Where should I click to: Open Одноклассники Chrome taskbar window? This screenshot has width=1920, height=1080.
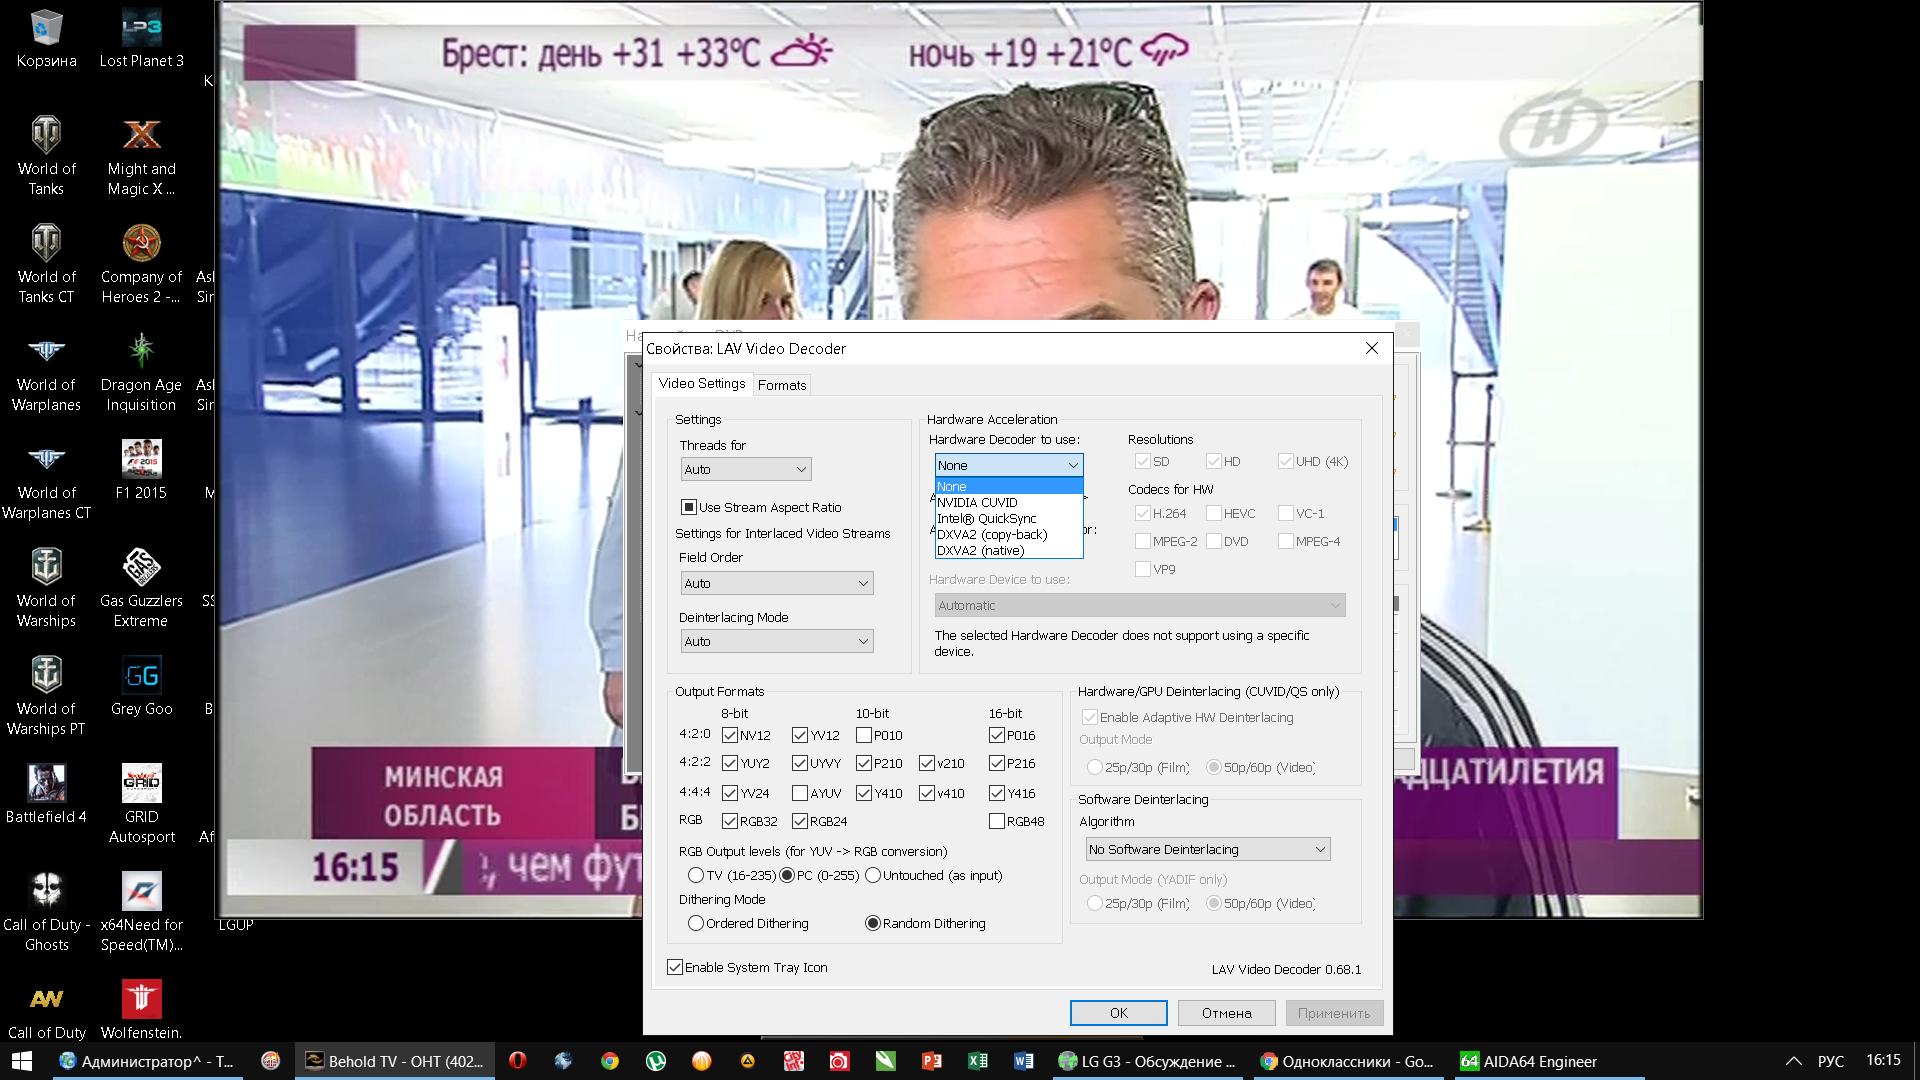pos(1349,1061)
